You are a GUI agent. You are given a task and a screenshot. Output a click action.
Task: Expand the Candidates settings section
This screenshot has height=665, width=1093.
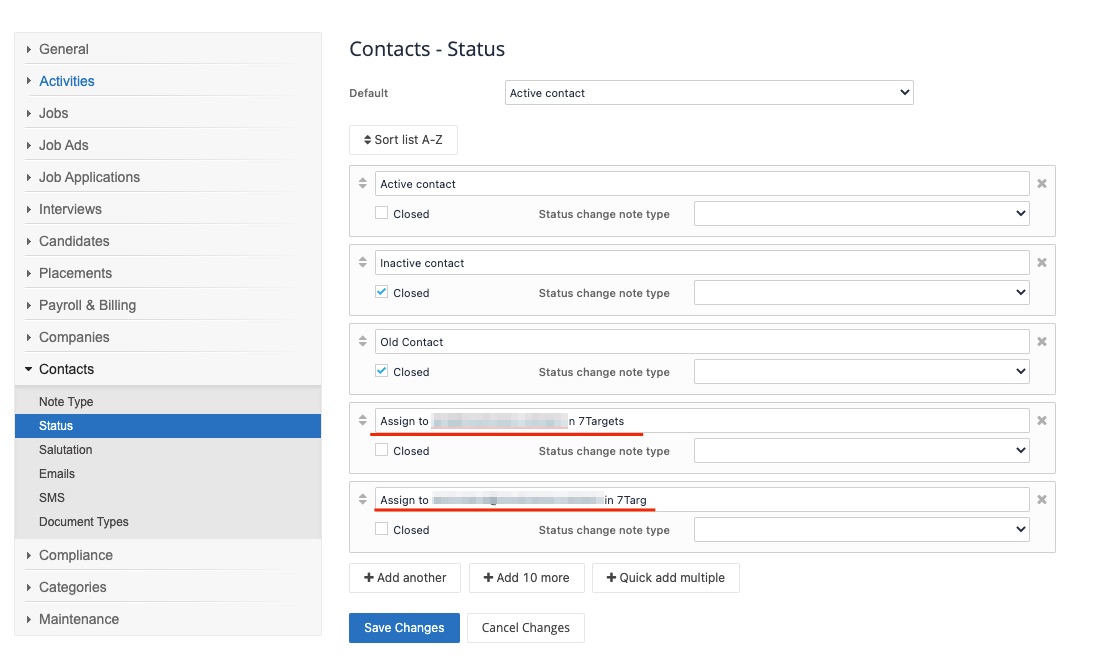[74, 241]
